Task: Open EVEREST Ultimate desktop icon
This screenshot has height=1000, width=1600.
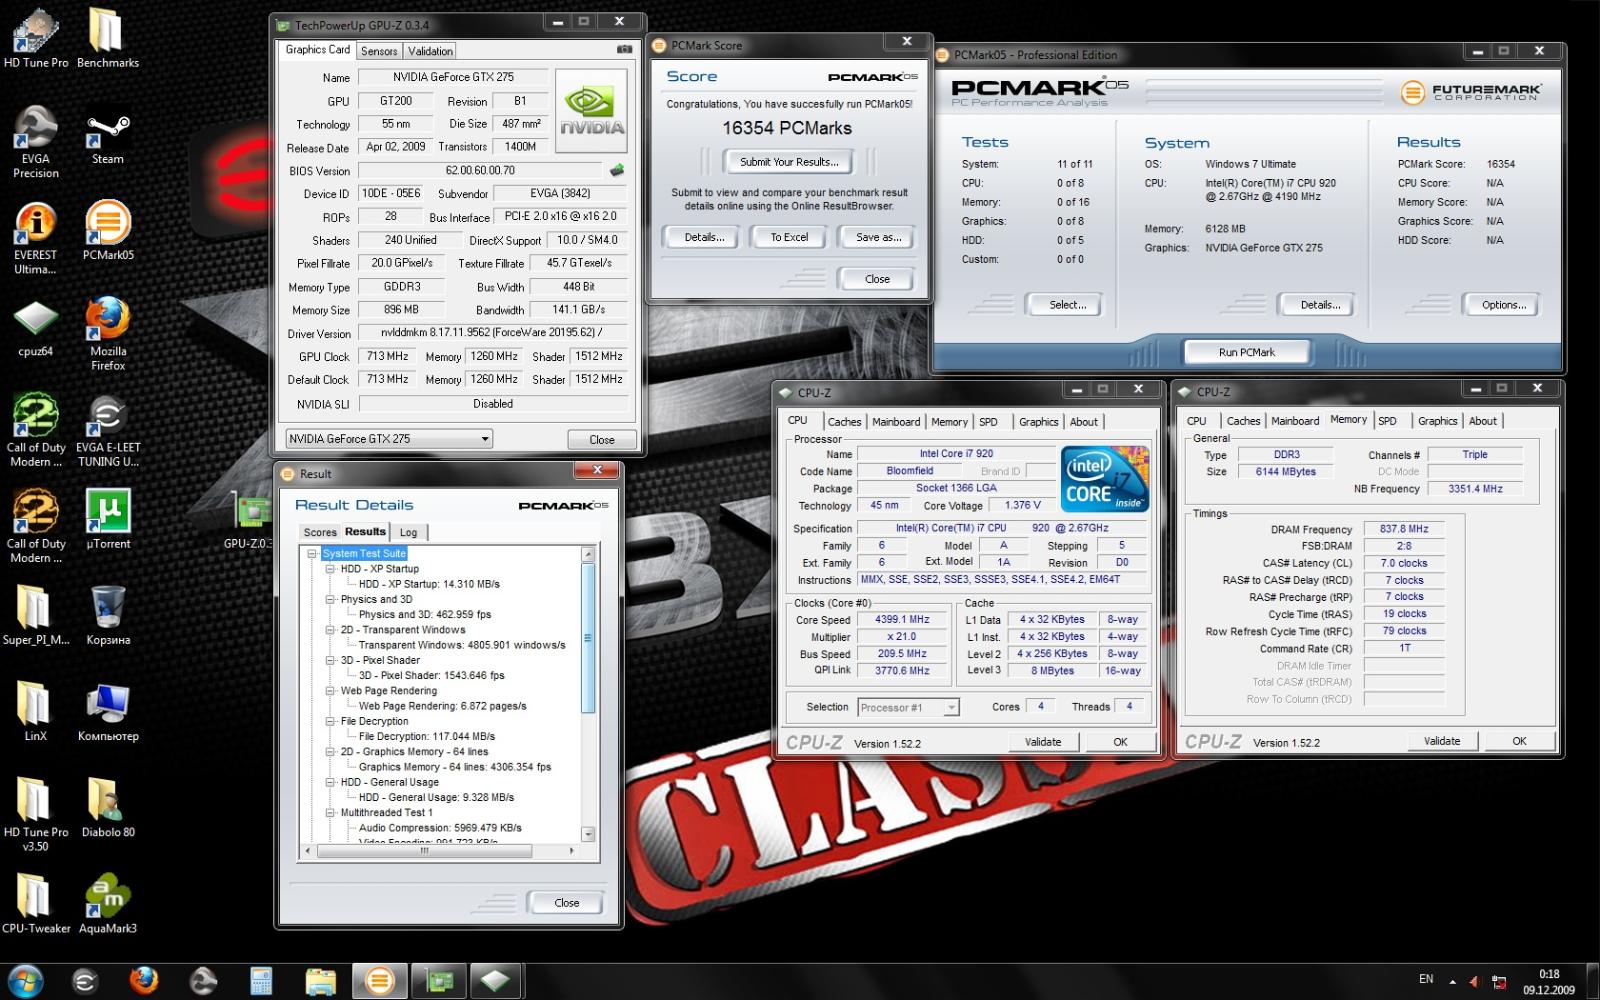Action: coord(36,237)
